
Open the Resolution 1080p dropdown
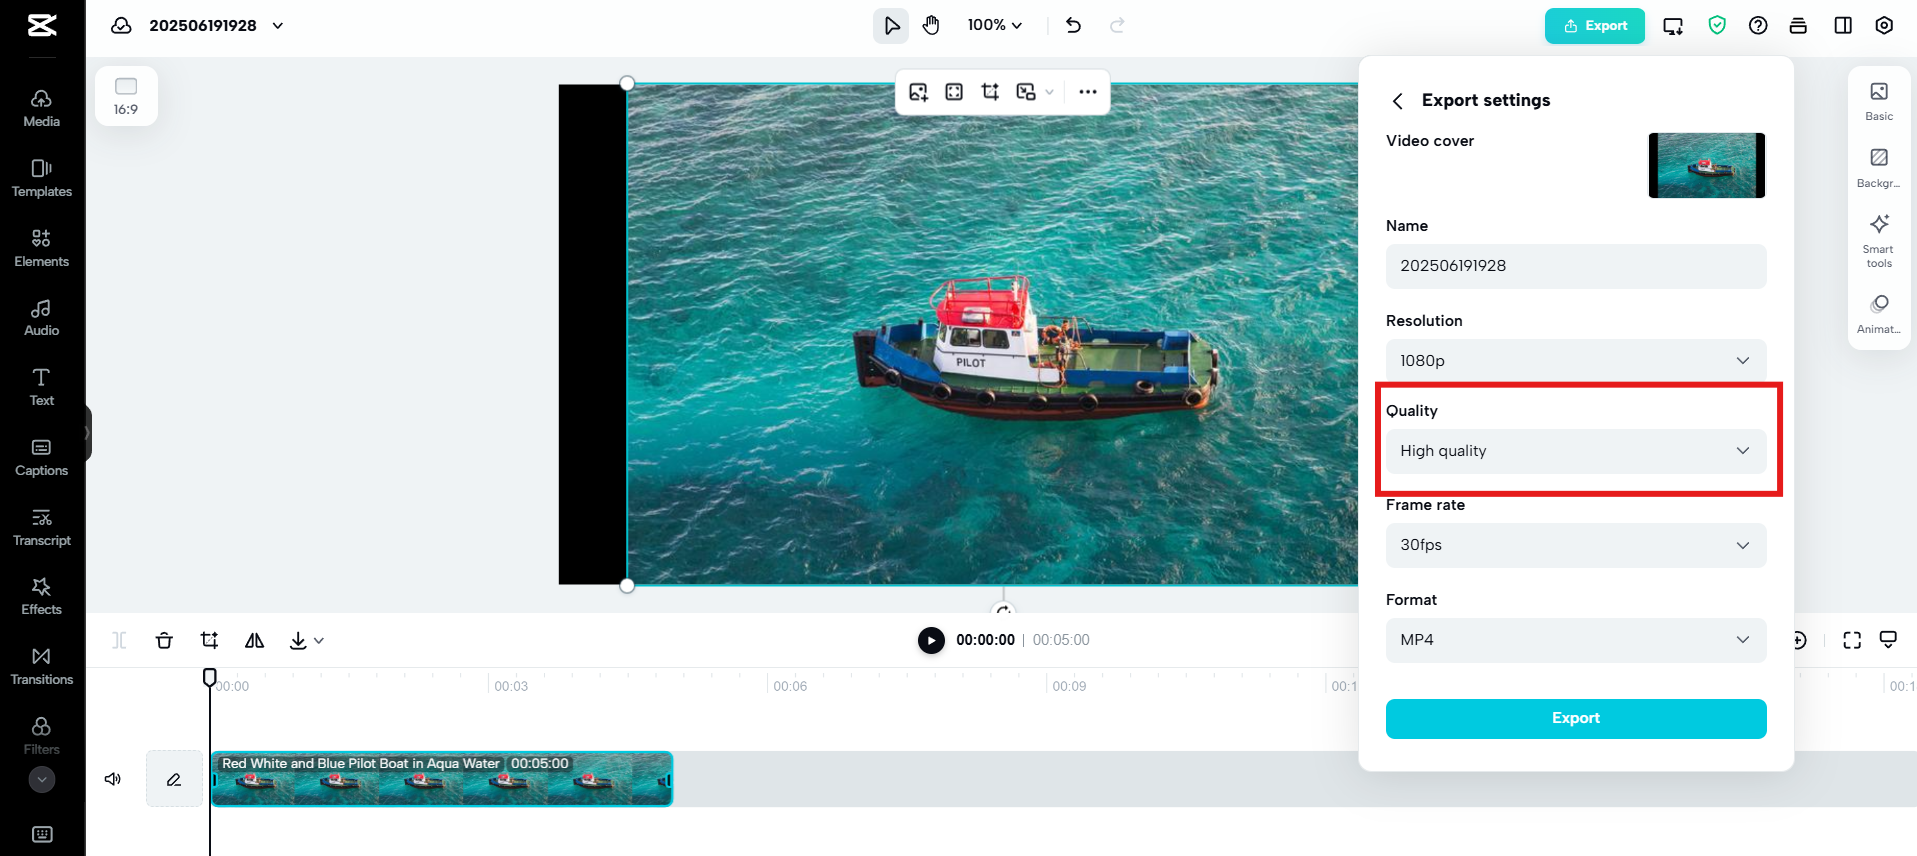(1576, 361)
